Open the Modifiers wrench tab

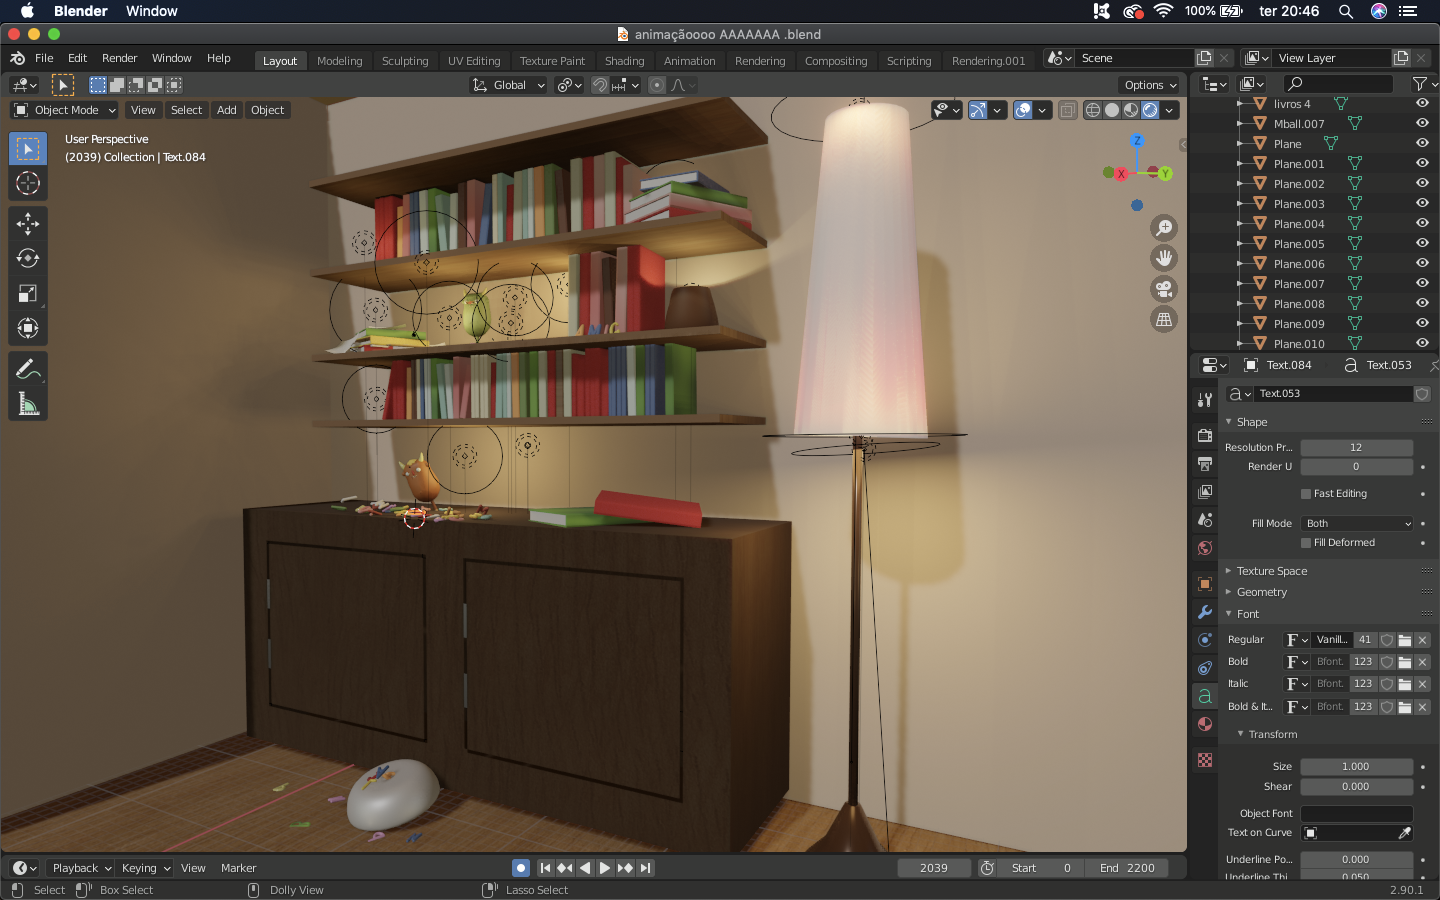click(x=1205, y=612)
